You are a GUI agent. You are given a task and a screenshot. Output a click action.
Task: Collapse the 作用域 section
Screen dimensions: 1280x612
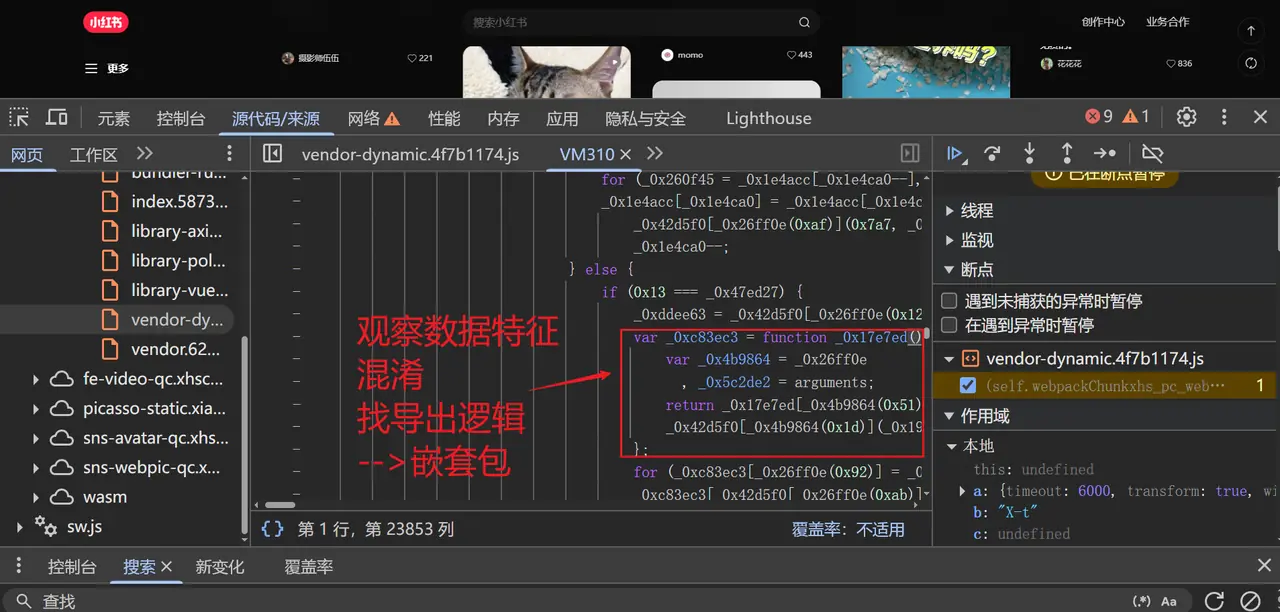tap(948, 415)
